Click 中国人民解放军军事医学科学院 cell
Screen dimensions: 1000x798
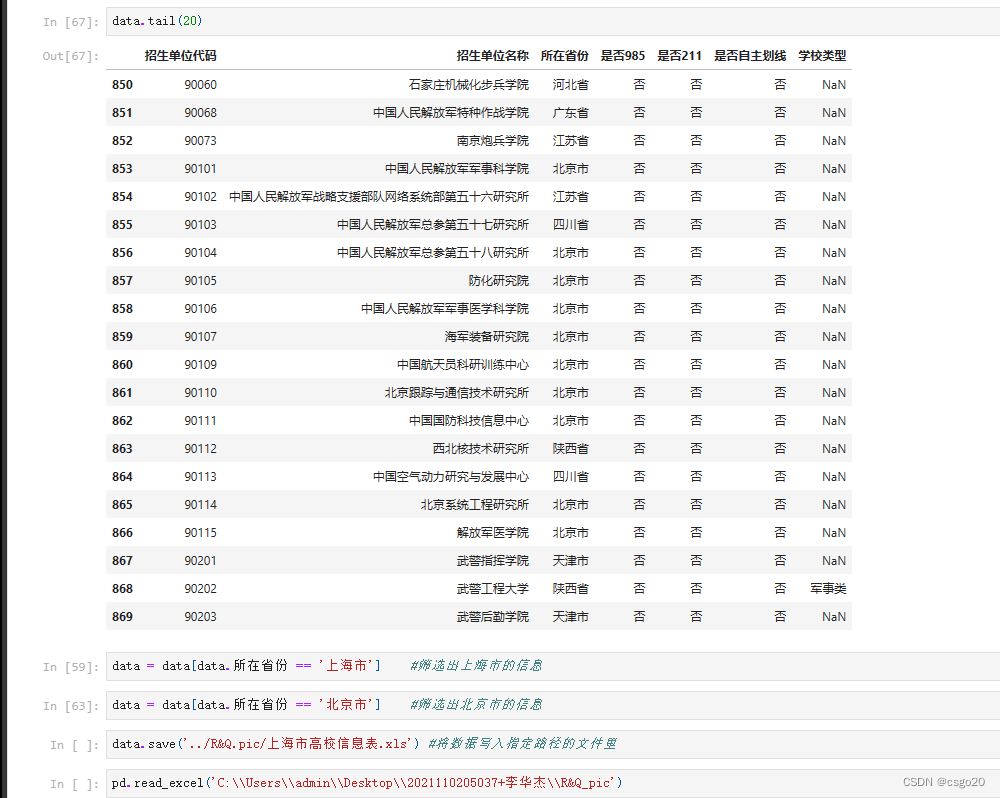click(x=445, y=309)
